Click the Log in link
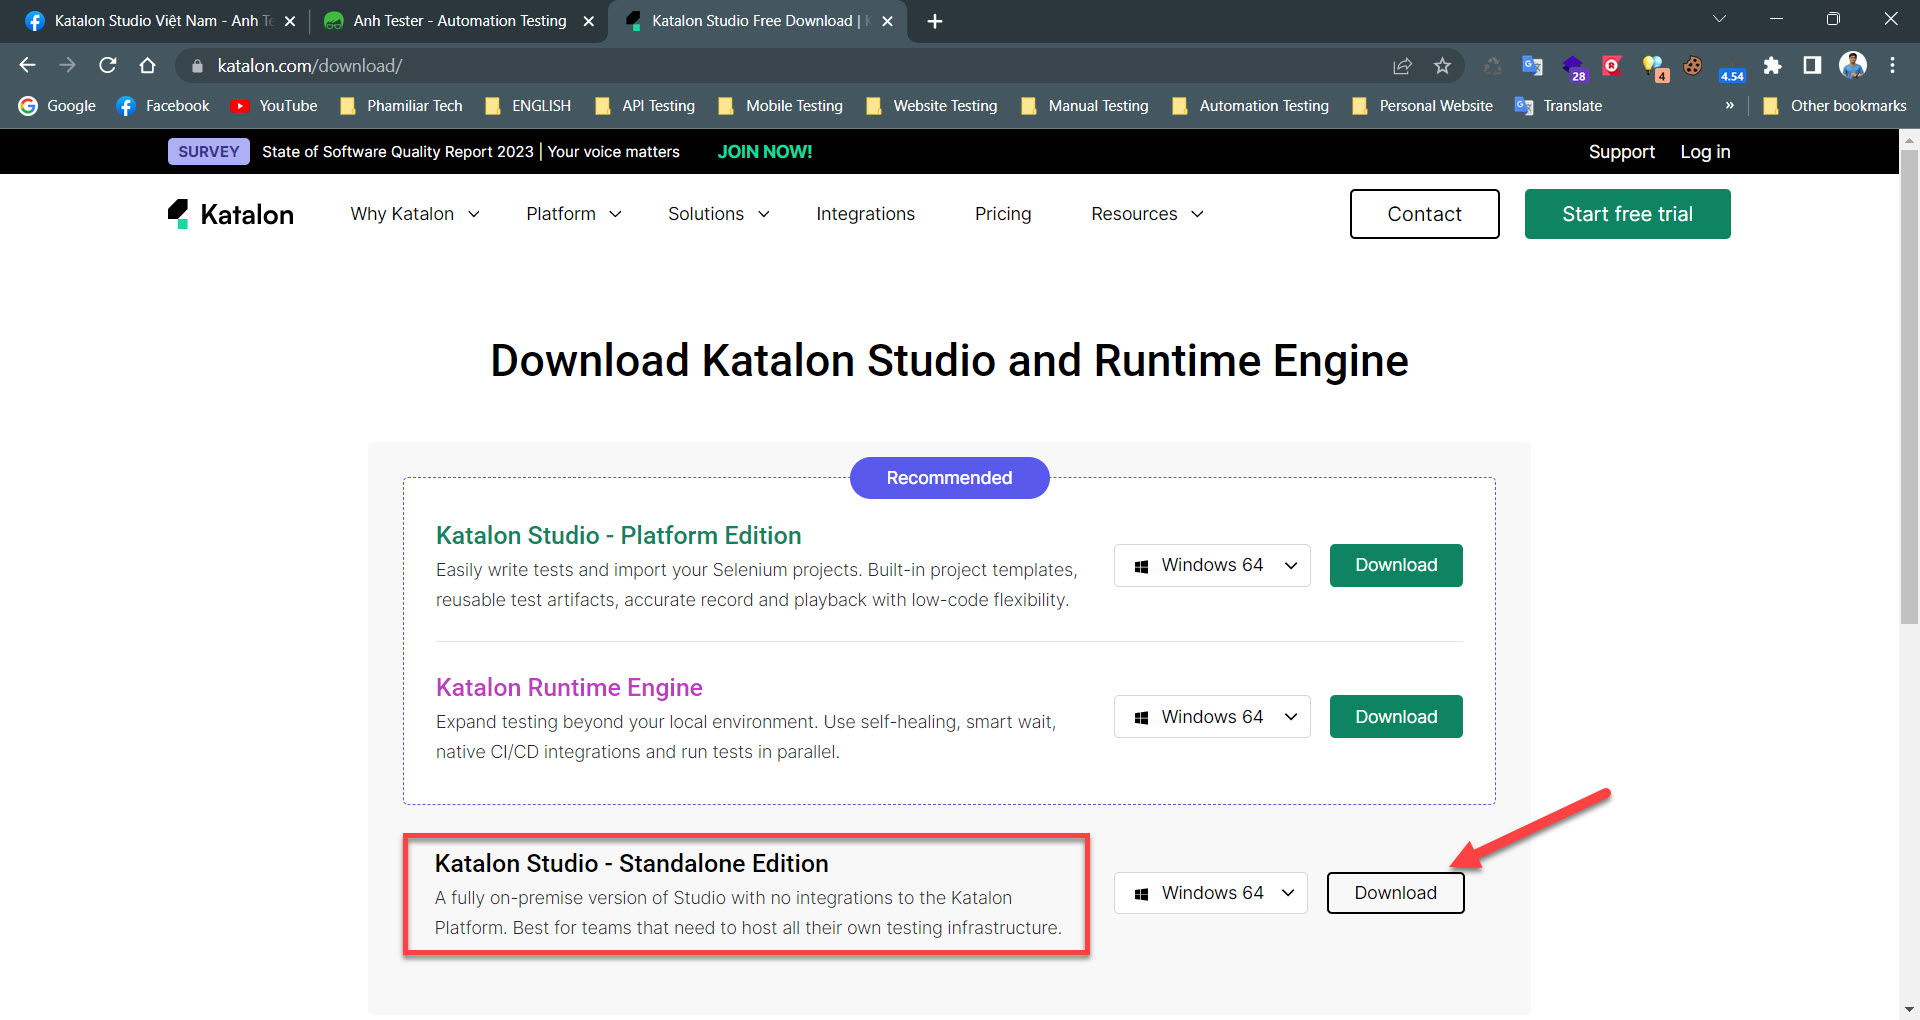The height and width of the screenshot is (1020, 1920). click(x=1705, y=152)
